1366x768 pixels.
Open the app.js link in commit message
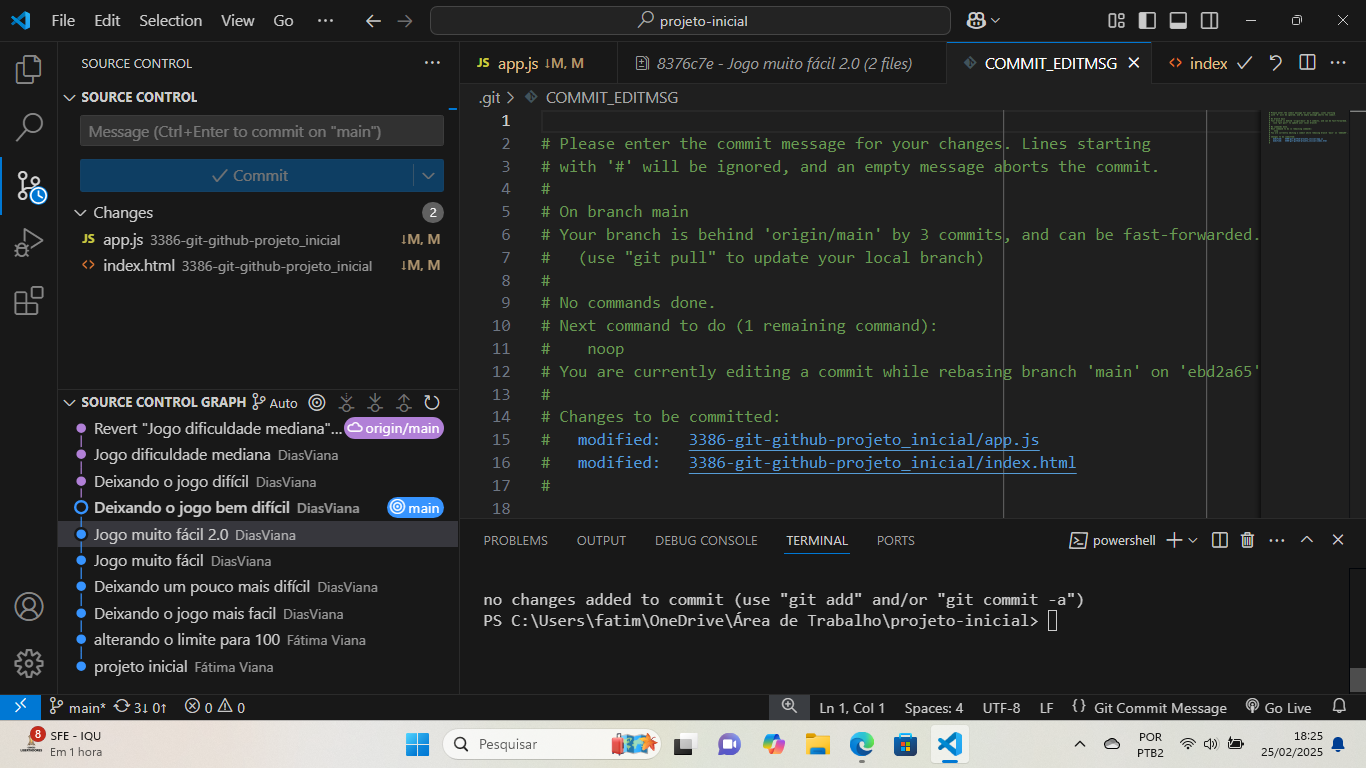[x=864, y=440]
